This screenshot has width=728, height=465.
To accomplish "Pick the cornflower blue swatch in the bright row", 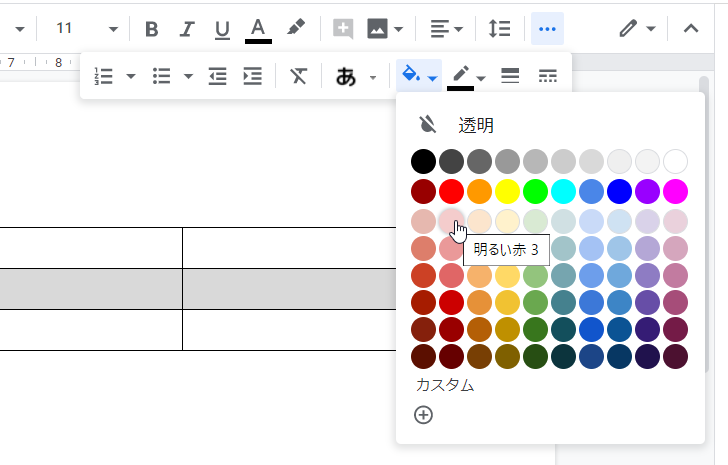I will (592, 191).
